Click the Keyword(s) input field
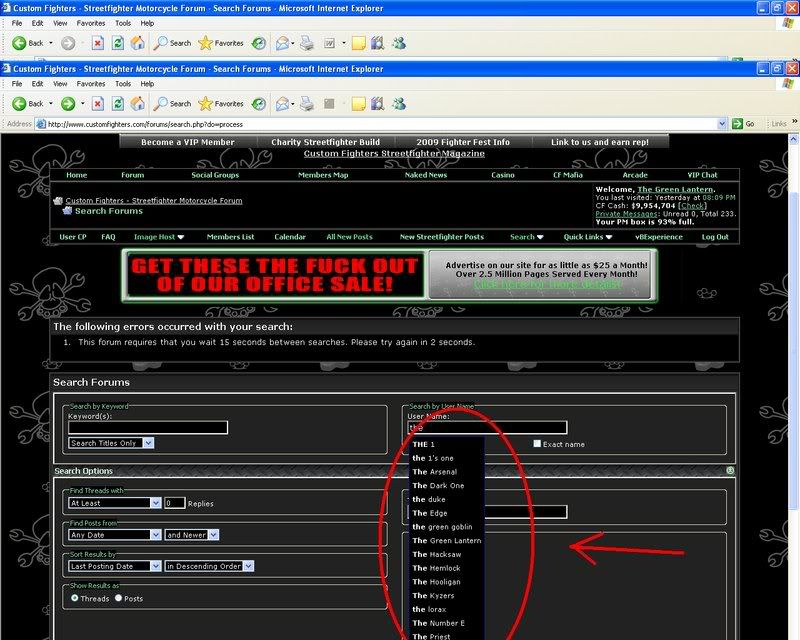800x640 pixels. 148,428
